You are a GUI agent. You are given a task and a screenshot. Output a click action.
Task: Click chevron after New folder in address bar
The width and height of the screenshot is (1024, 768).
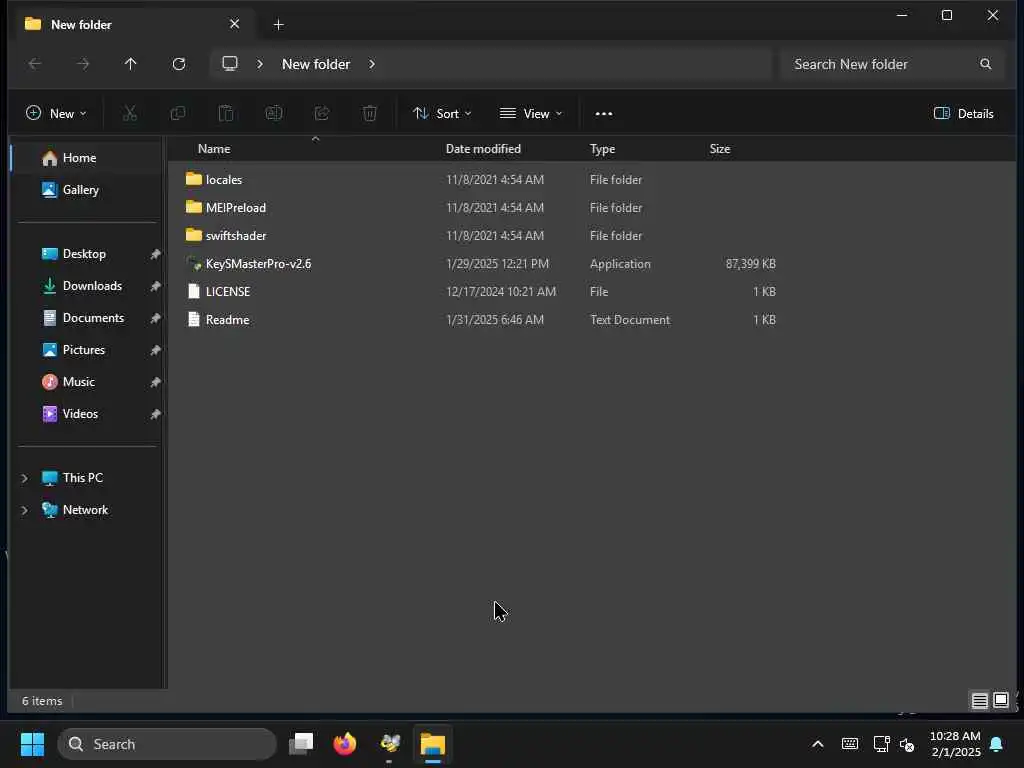372,64
